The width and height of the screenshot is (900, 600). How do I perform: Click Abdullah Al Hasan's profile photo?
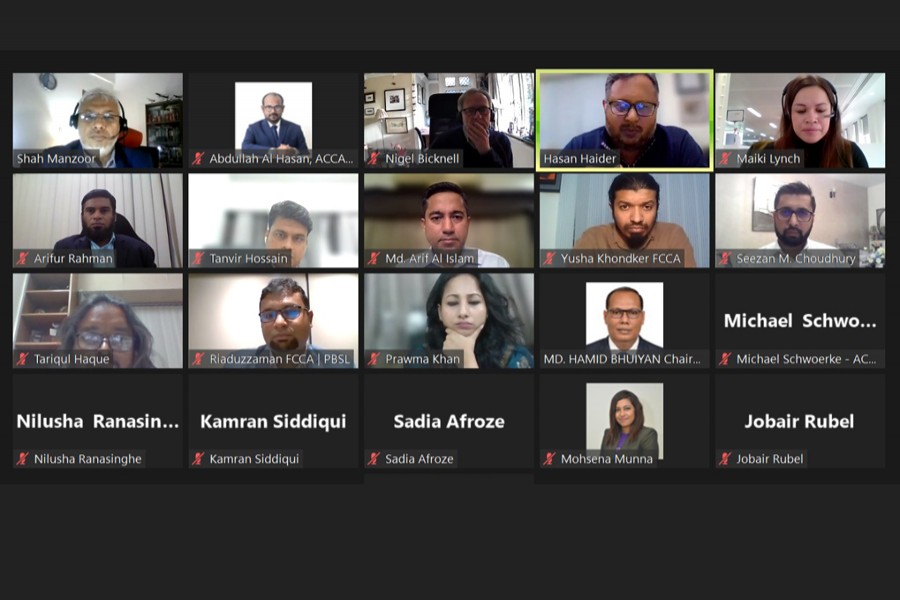coord(273,116)
